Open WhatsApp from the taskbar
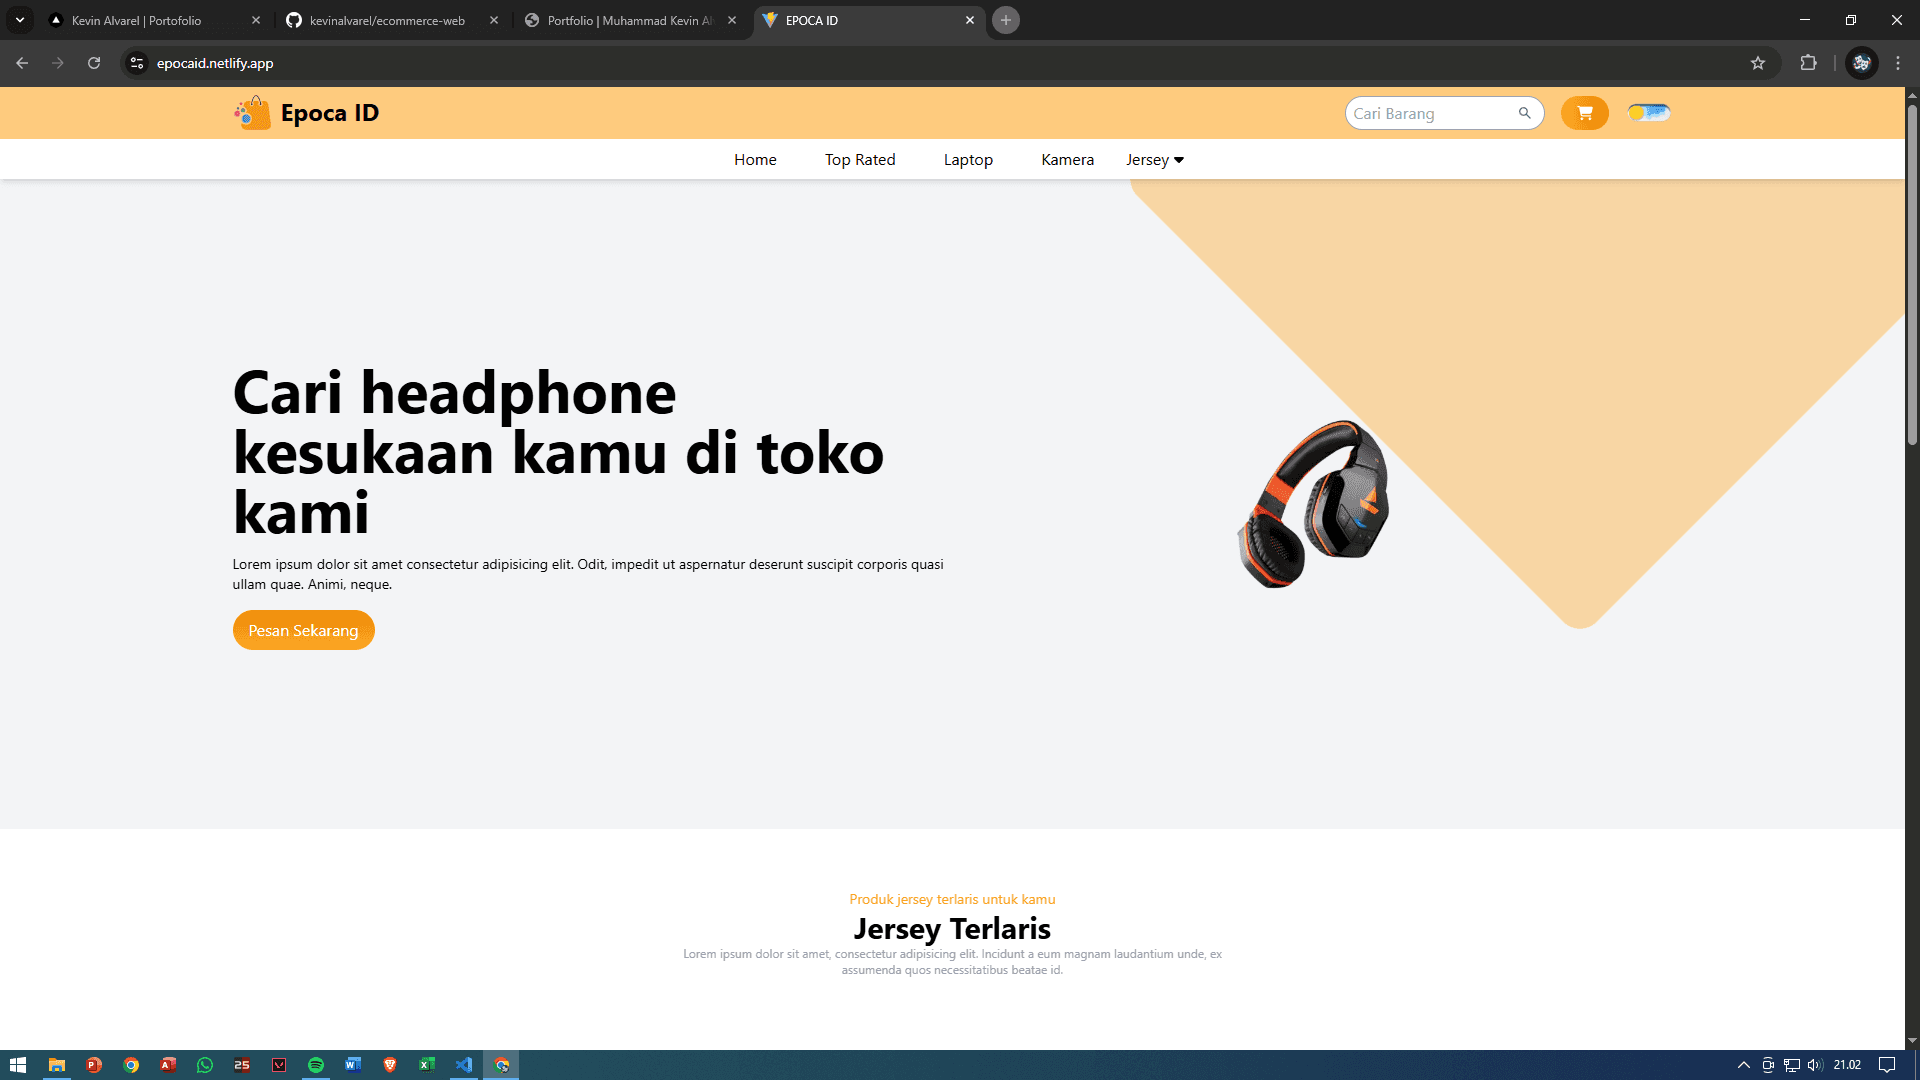The image size is (1920, 1080). [x=204, y=1064]
